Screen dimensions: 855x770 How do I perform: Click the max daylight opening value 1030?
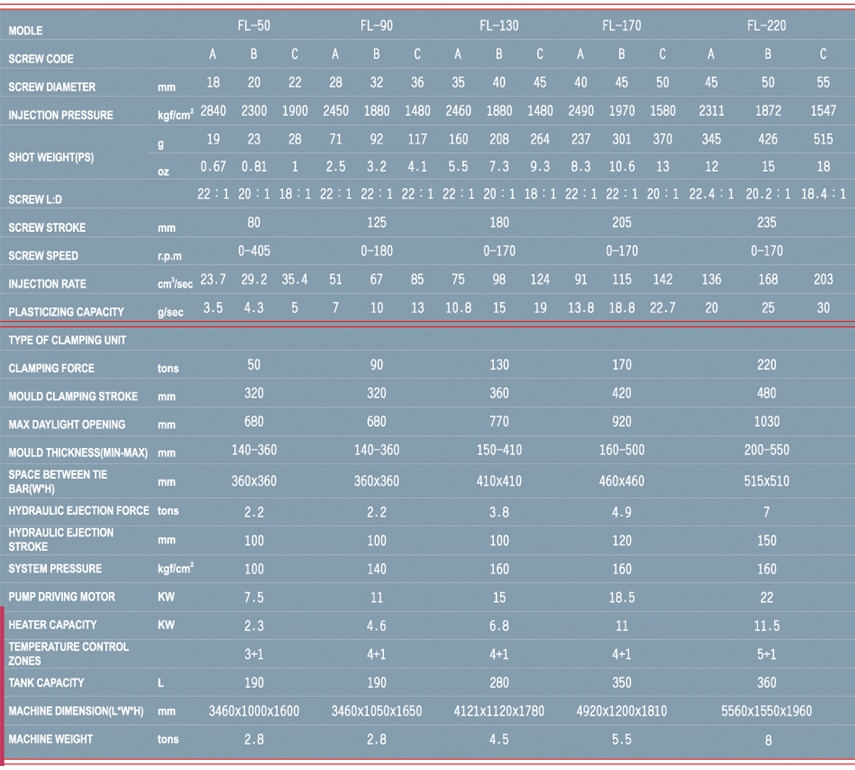[766, 423]
